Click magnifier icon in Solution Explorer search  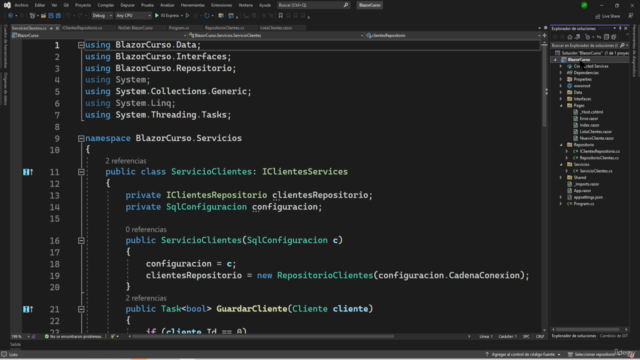coord(622,45)
